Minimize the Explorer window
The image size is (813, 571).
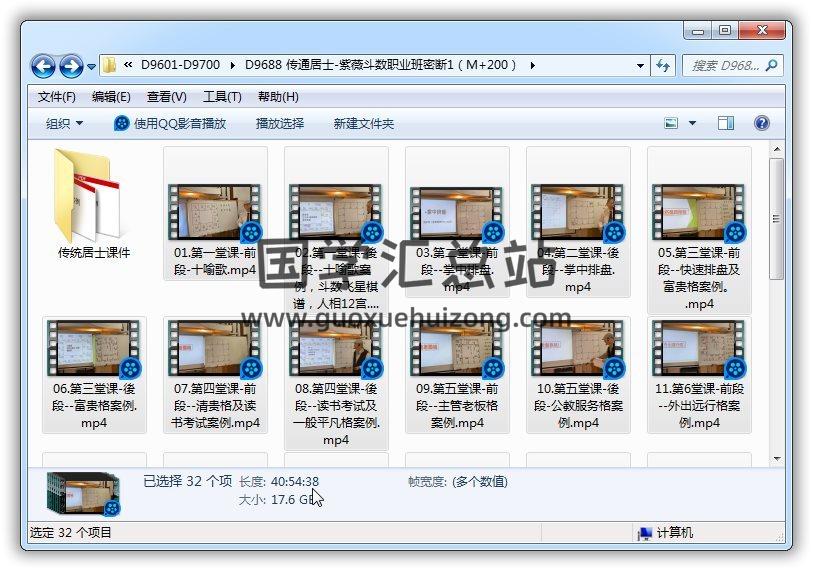tap(697, 31)
